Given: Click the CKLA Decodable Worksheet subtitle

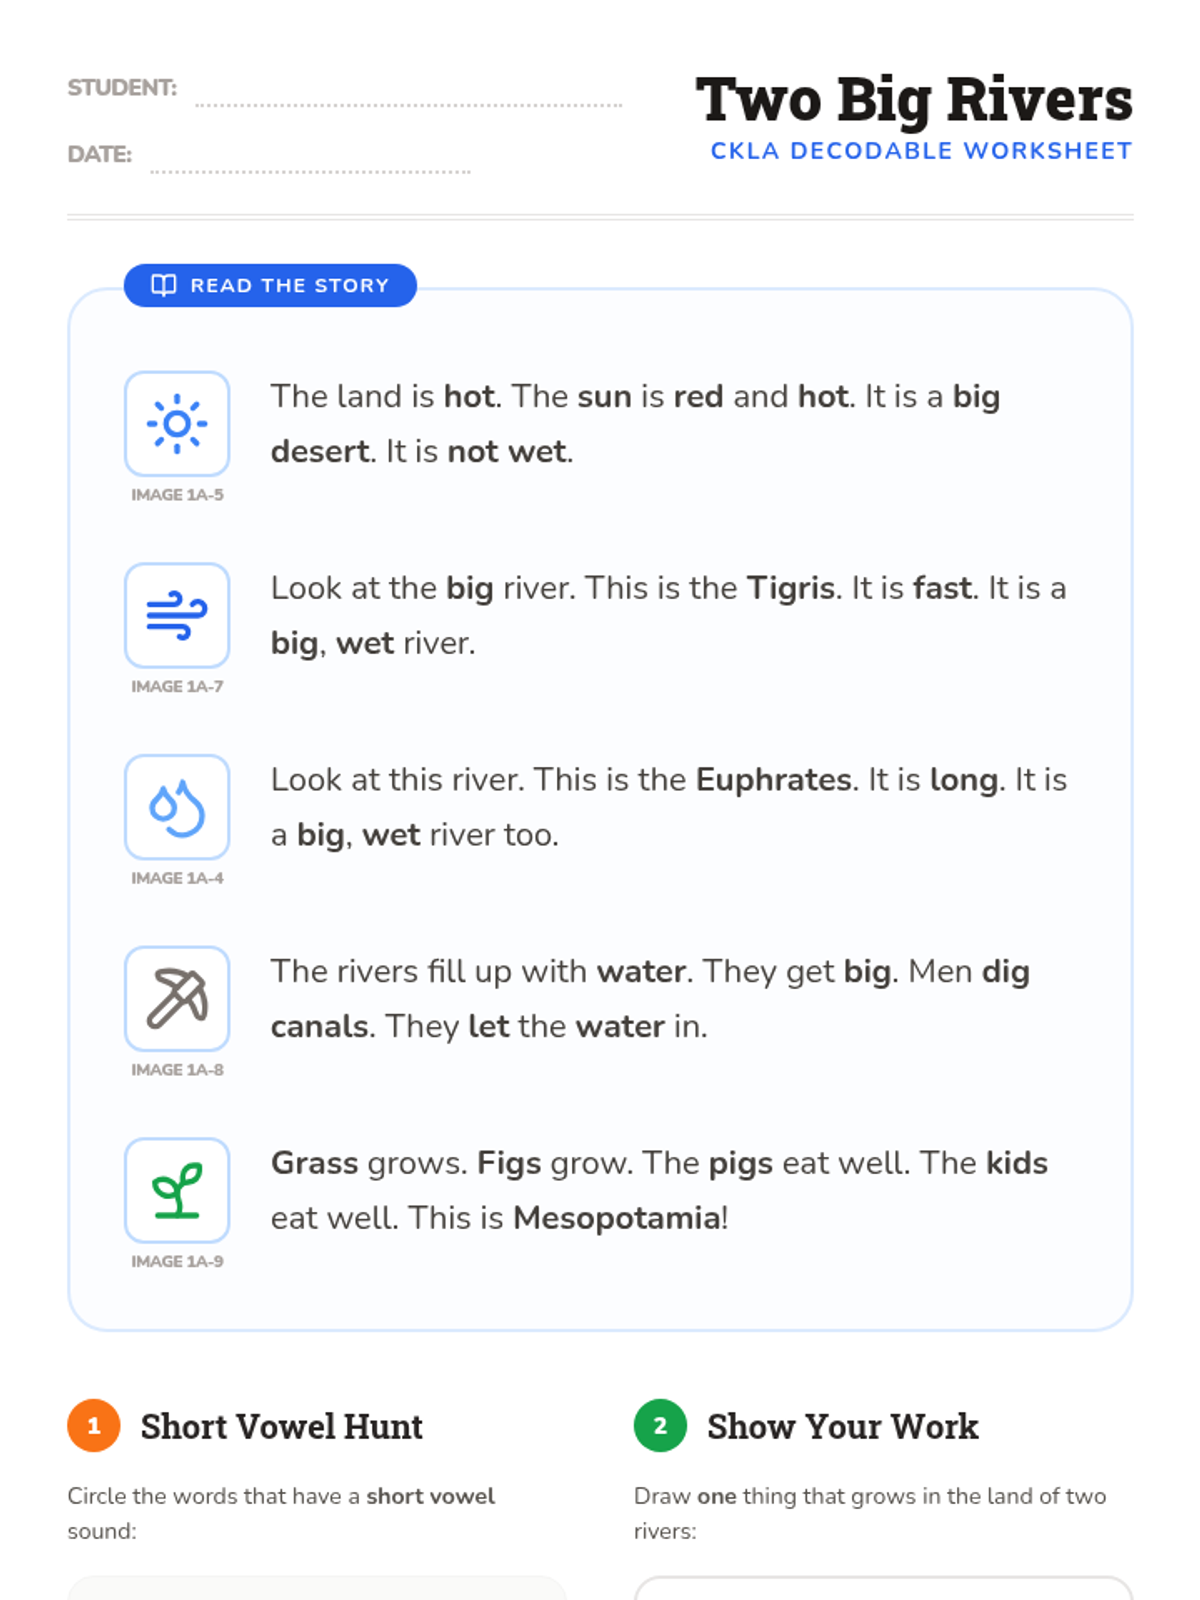Looking at the screenshot, I should [x=921, y=151].
